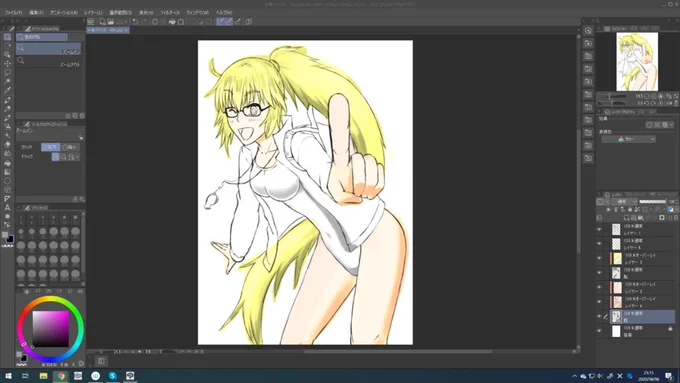Viewport: 680px width, 383px height.
Task: Hide overlay レイヤー2 using its eye icon
Action: point(599,258)
